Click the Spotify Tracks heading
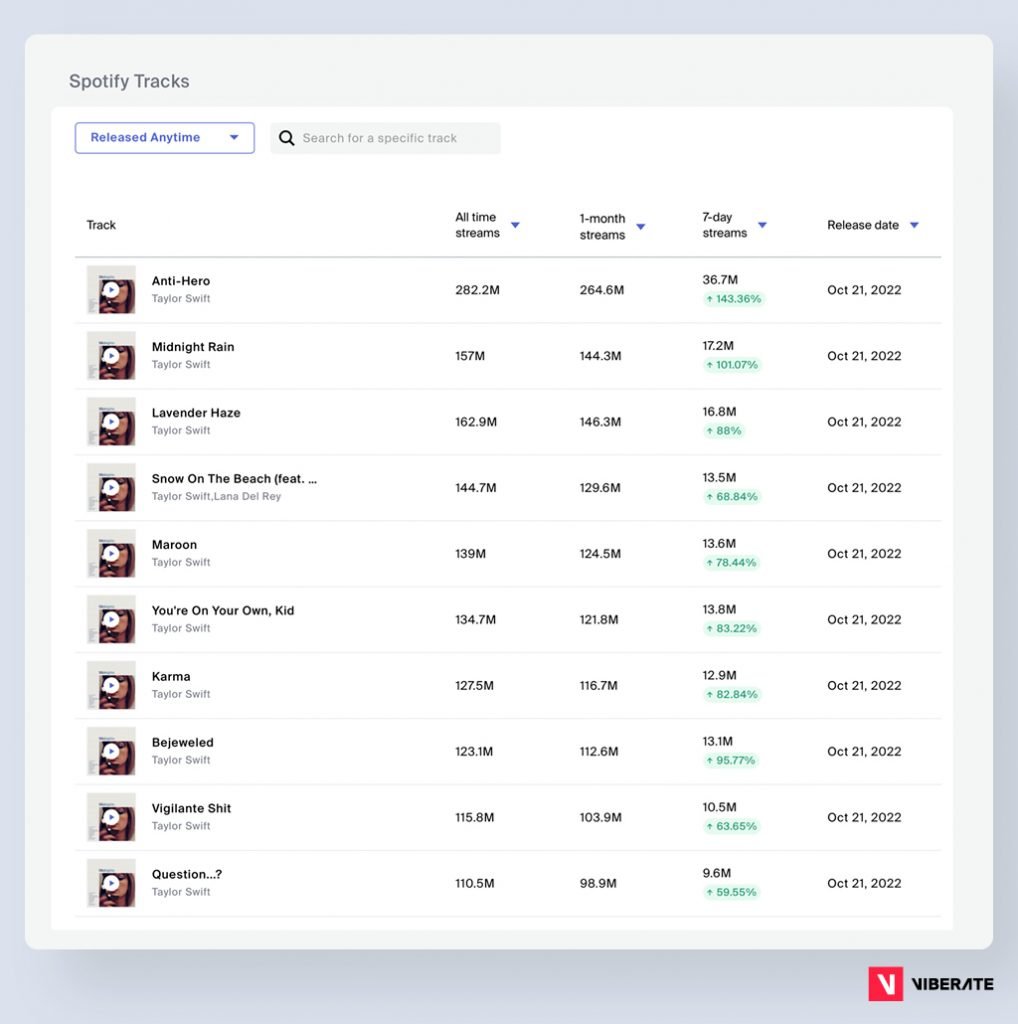 [129, 81]
